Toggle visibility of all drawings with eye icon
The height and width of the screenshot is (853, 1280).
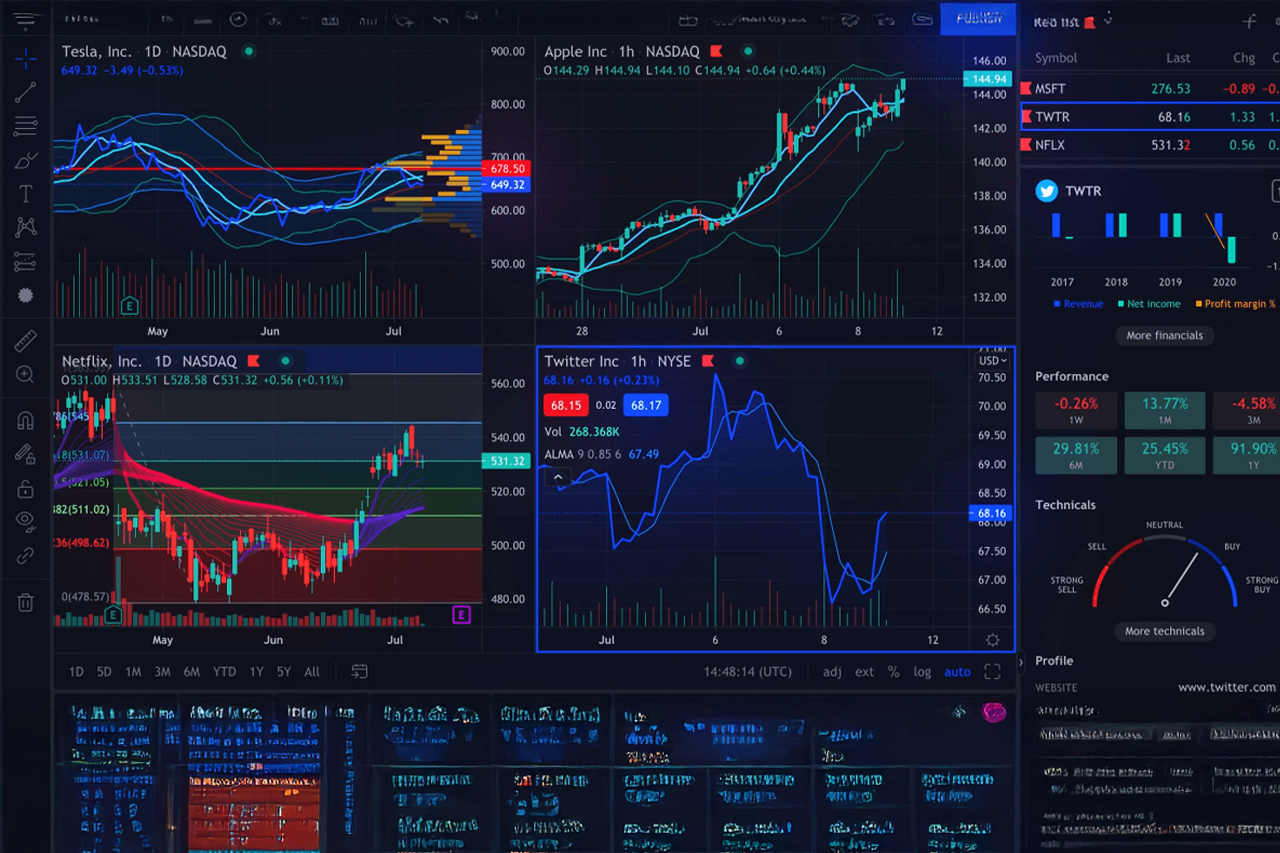(x=26, y=519)
